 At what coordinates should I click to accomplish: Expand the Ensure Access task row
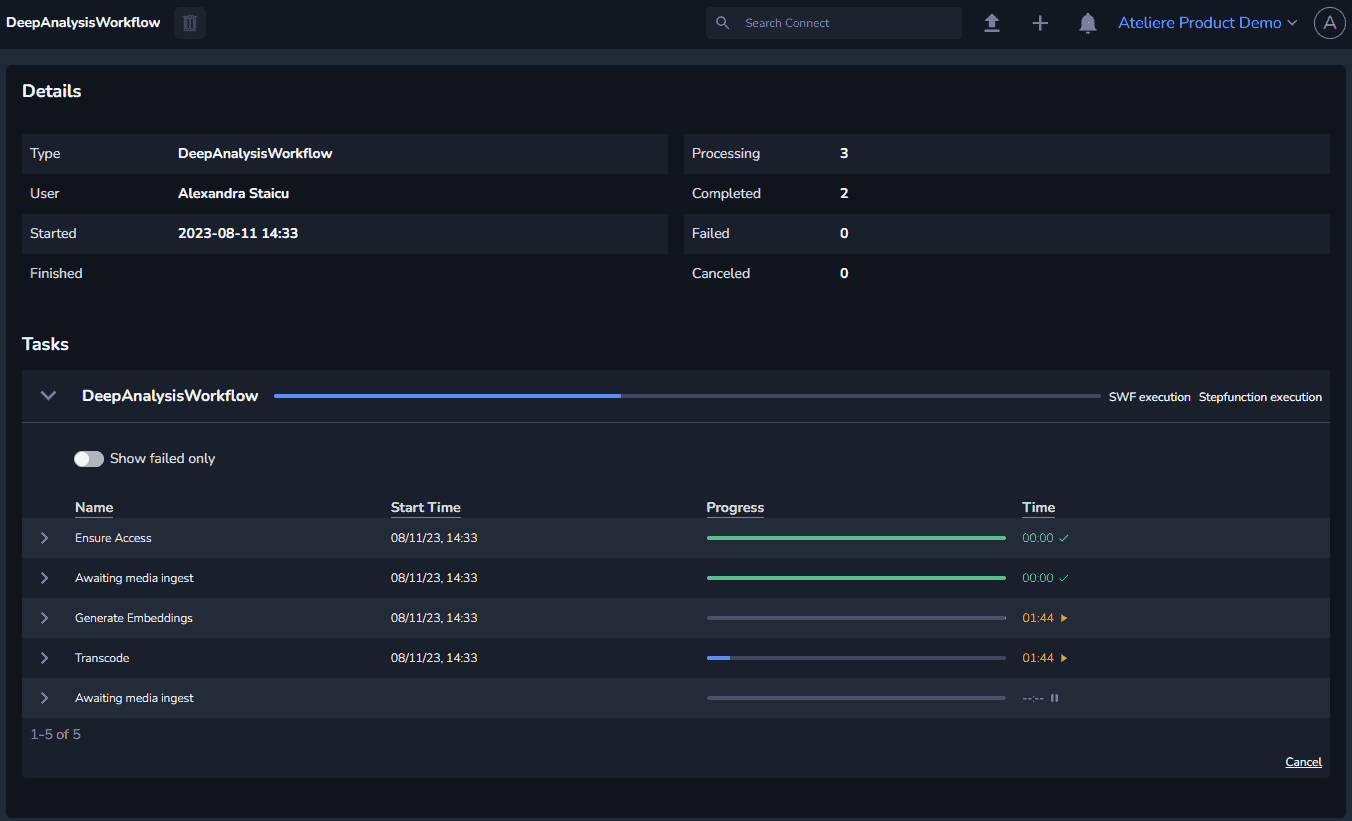pyautogui.click(x=44, y=538)
